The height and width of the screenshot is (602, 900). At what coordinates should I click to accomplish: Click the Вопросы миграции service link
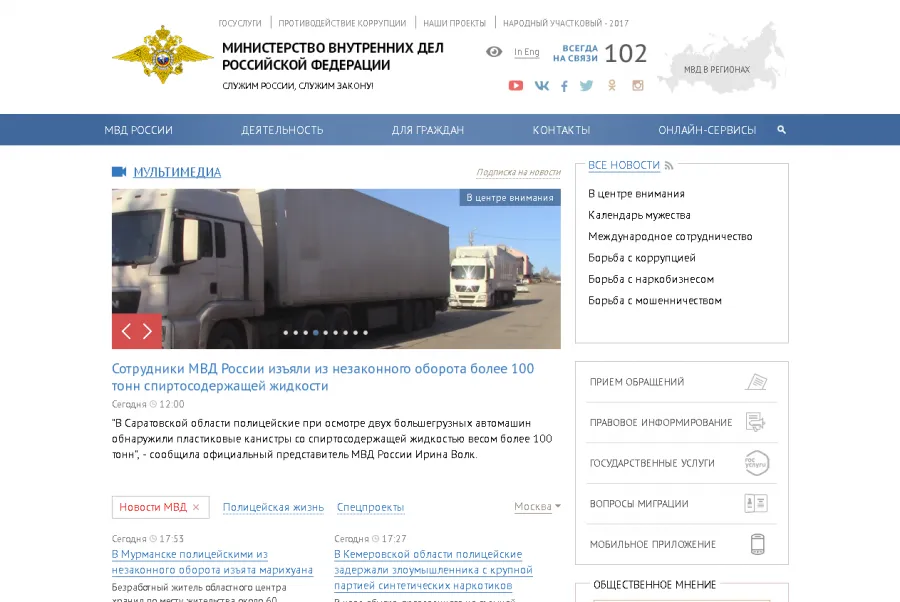(x=639, y=504)
